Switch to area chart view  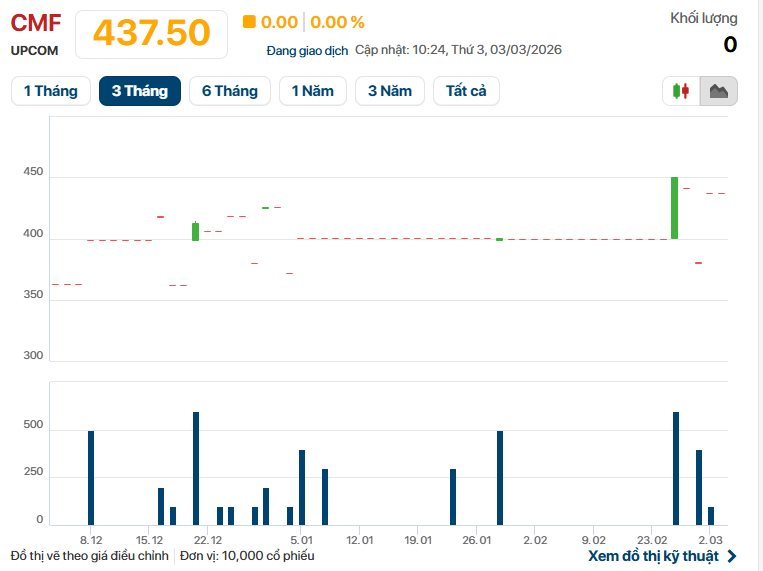(718, 91)
